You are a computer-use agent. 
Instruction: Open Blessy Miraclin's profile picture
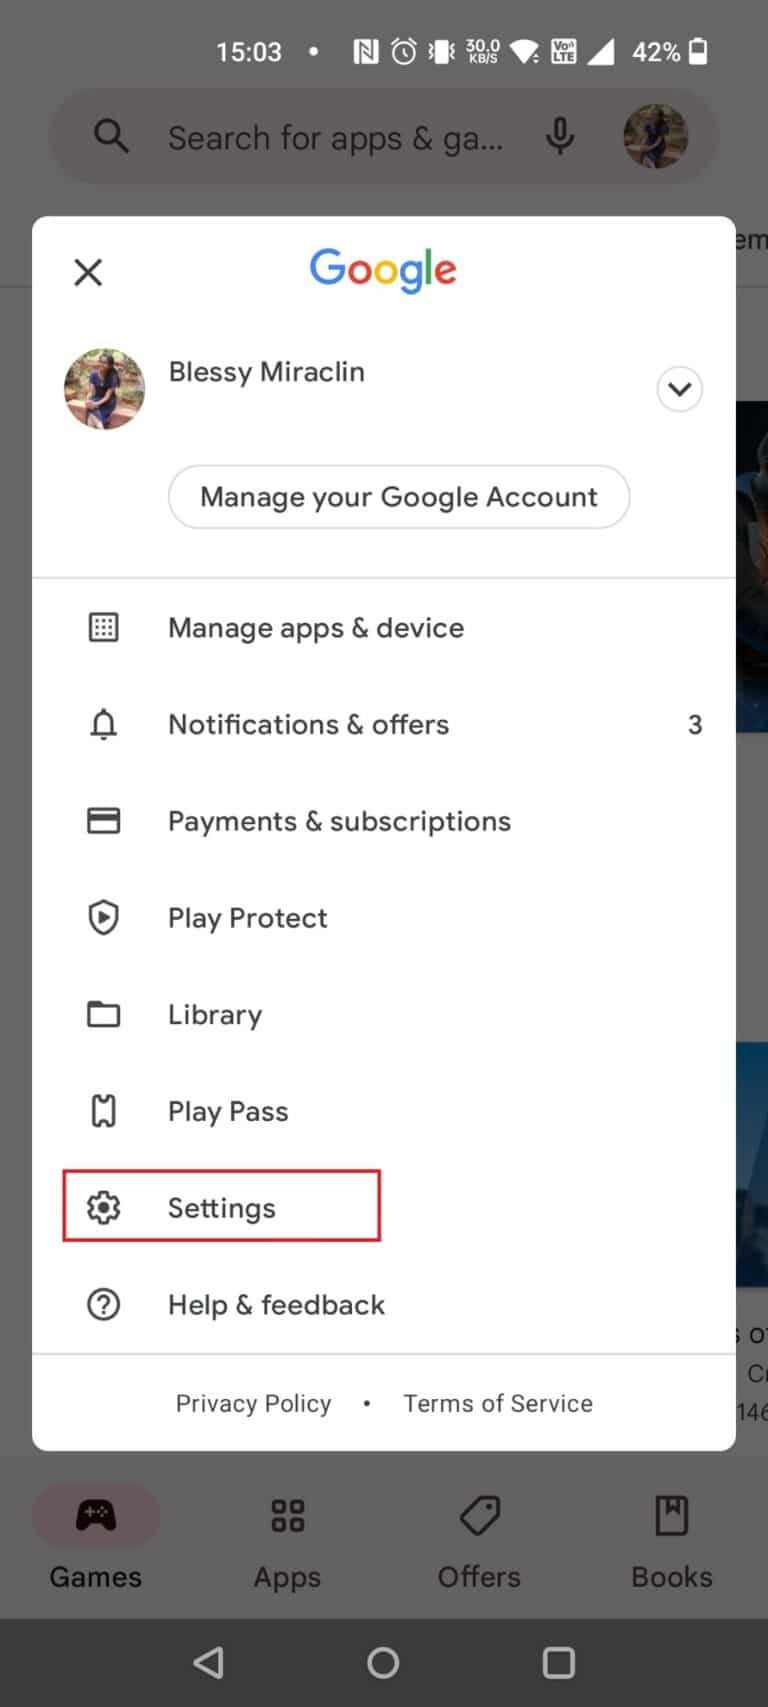pos(104,389)
